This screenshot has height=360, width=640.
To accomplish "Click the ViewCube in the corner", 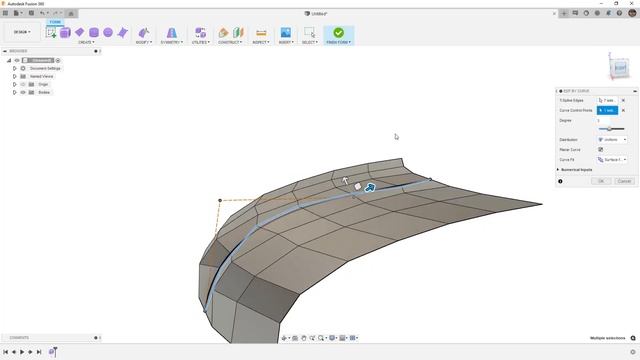I will tap(620, 68).
